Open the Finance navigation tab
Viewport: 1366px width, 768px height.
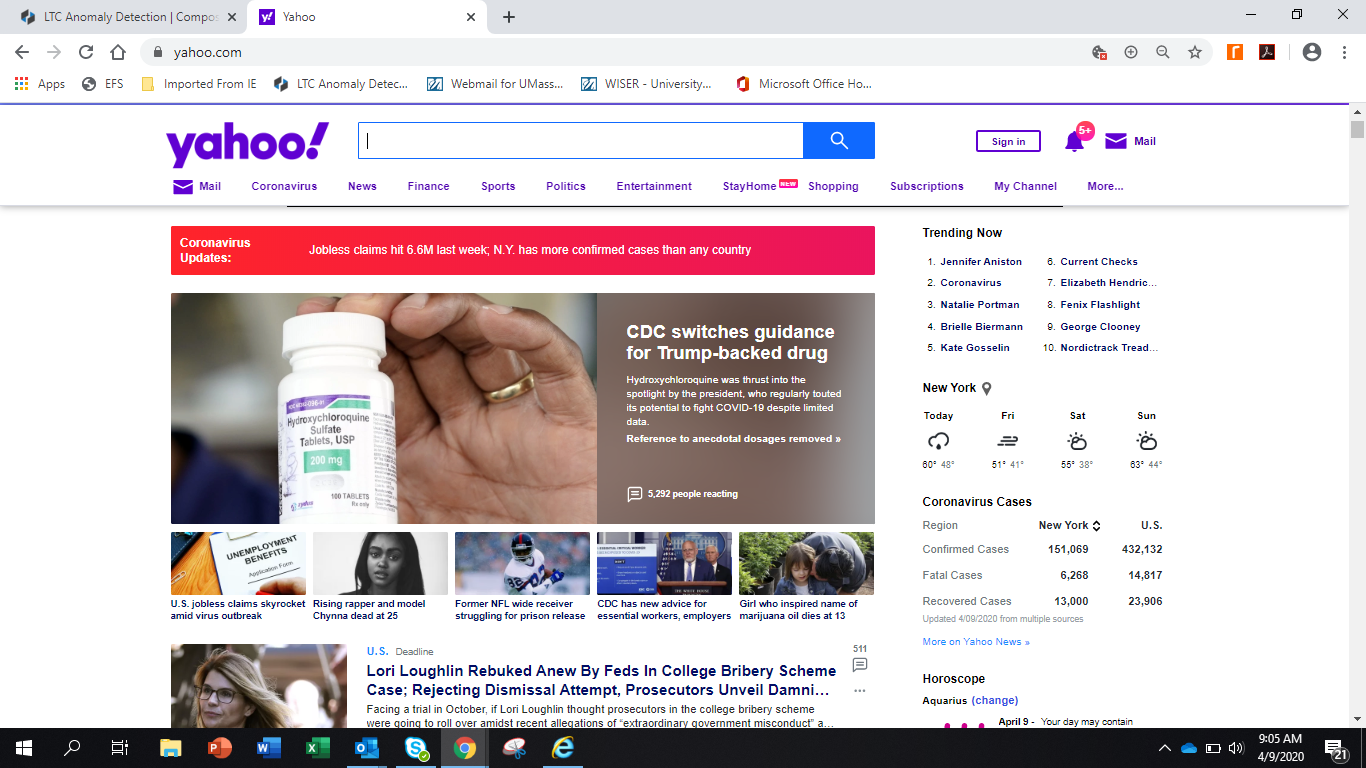pyautogui.click(x=428, y=186)
